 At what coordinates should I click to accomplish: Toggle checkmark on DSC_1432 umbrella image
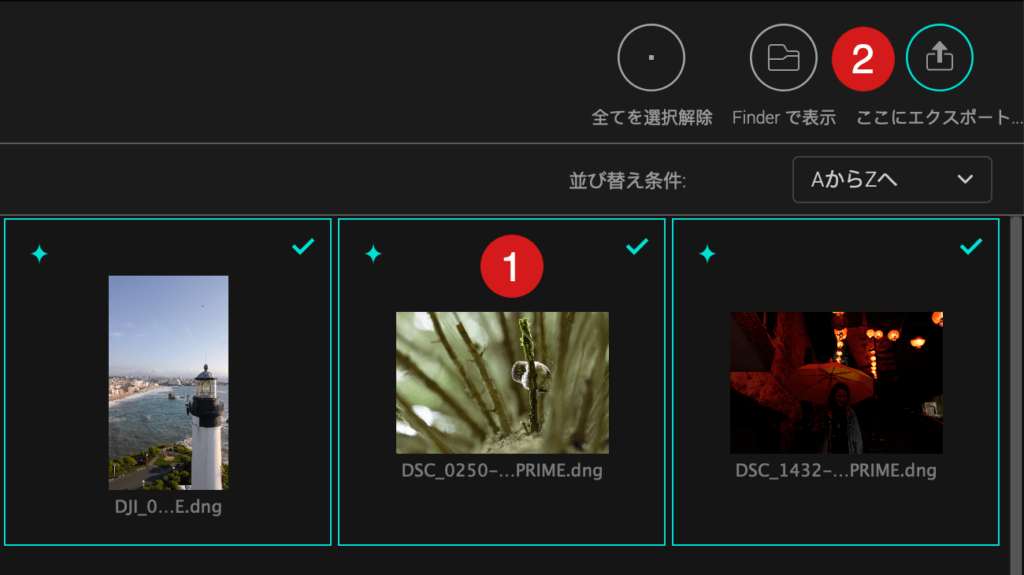coord(971,246)
